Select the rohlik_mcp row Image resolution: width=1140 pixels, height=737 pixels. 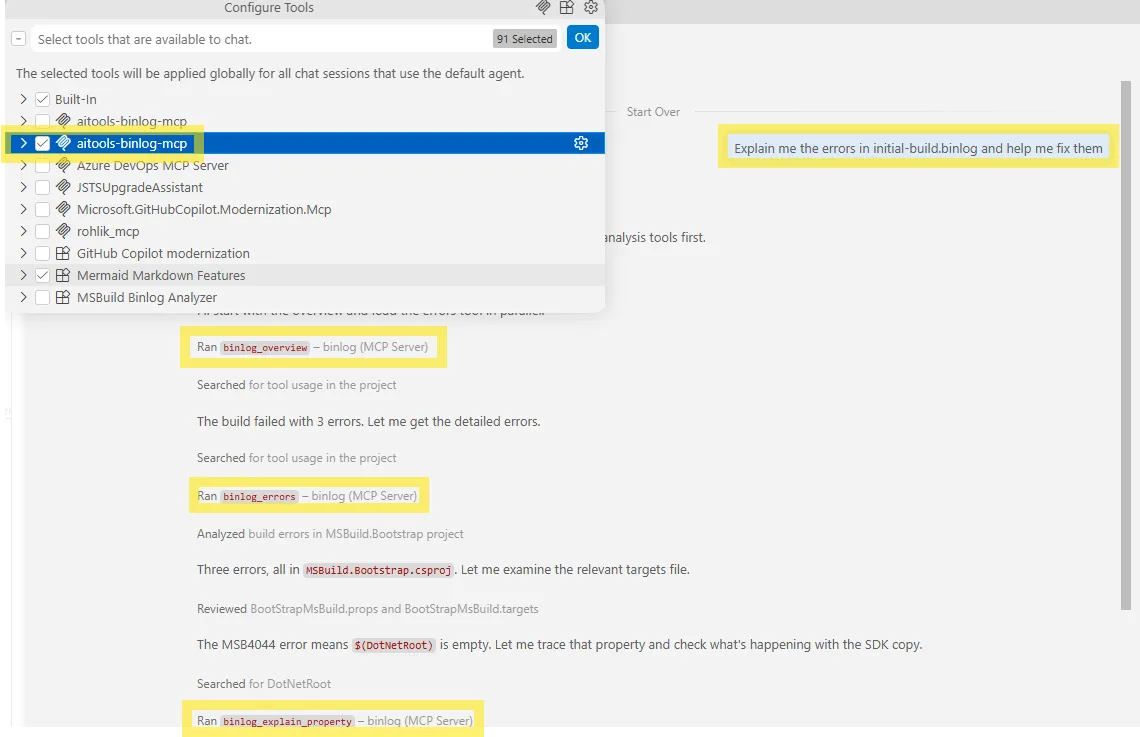pyautogui.click(x=305, y=231)
